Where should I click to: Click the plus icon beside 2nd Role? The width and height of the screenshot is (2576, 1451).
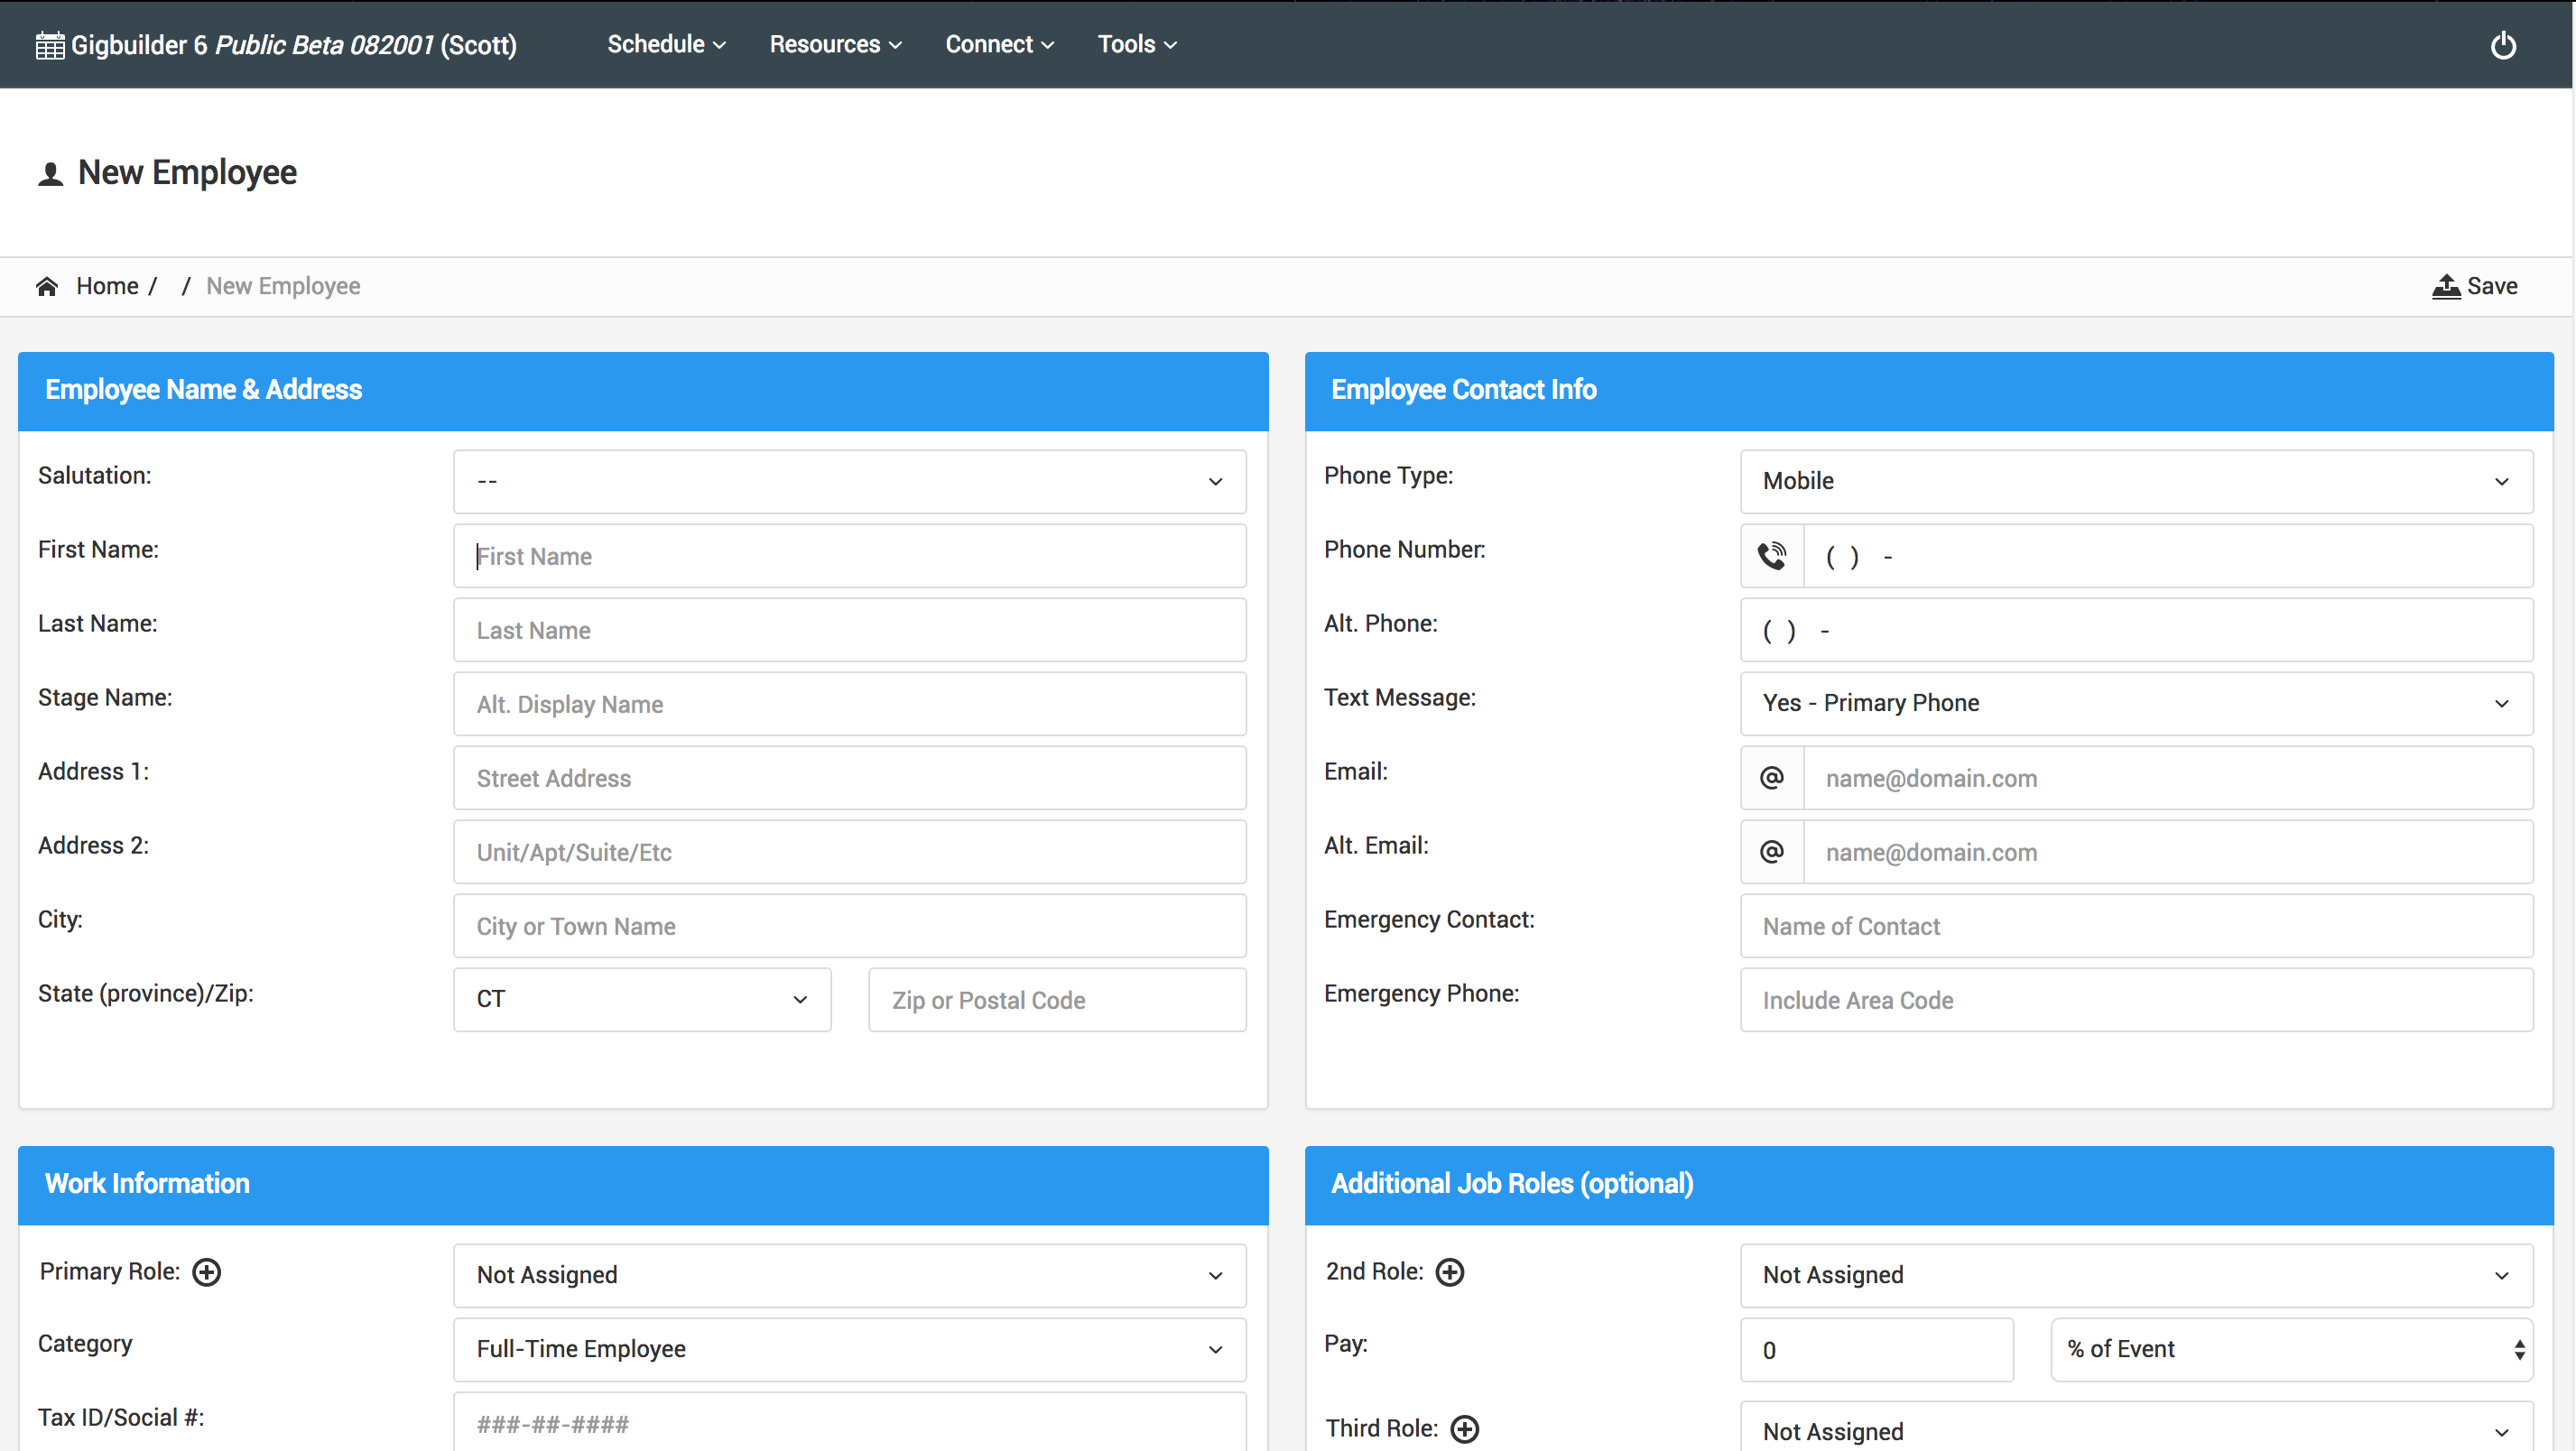[x=1449, y=1272]
